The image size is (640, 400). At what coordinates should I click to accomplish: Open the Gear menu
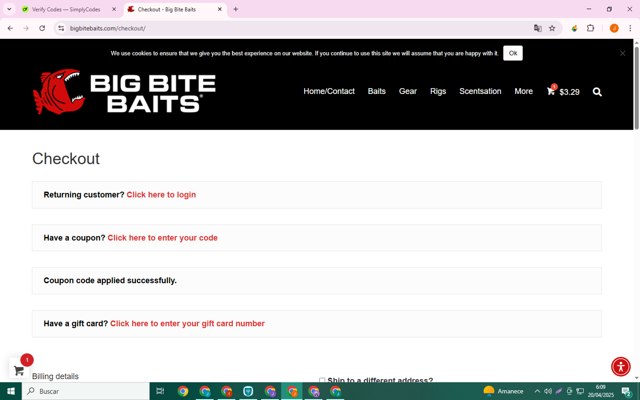(408, 91)
